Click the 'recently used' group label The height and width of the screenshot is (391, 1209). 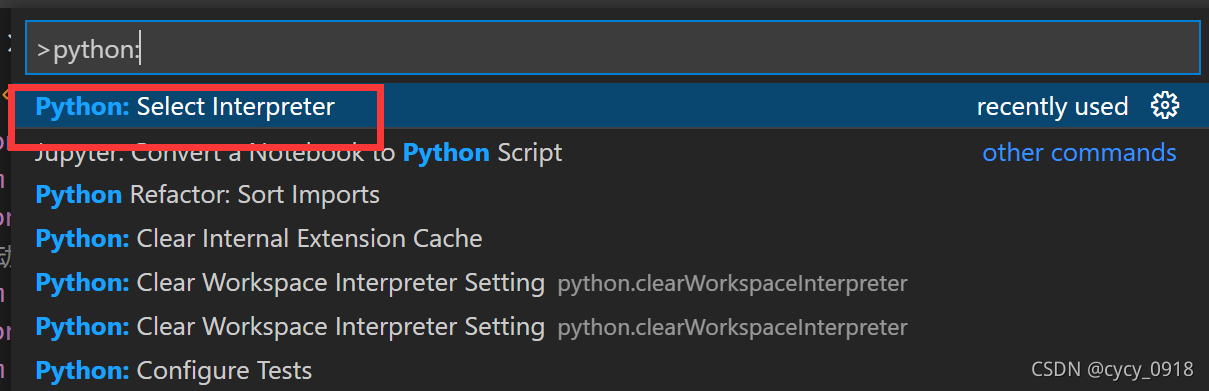click(1052, 106)
